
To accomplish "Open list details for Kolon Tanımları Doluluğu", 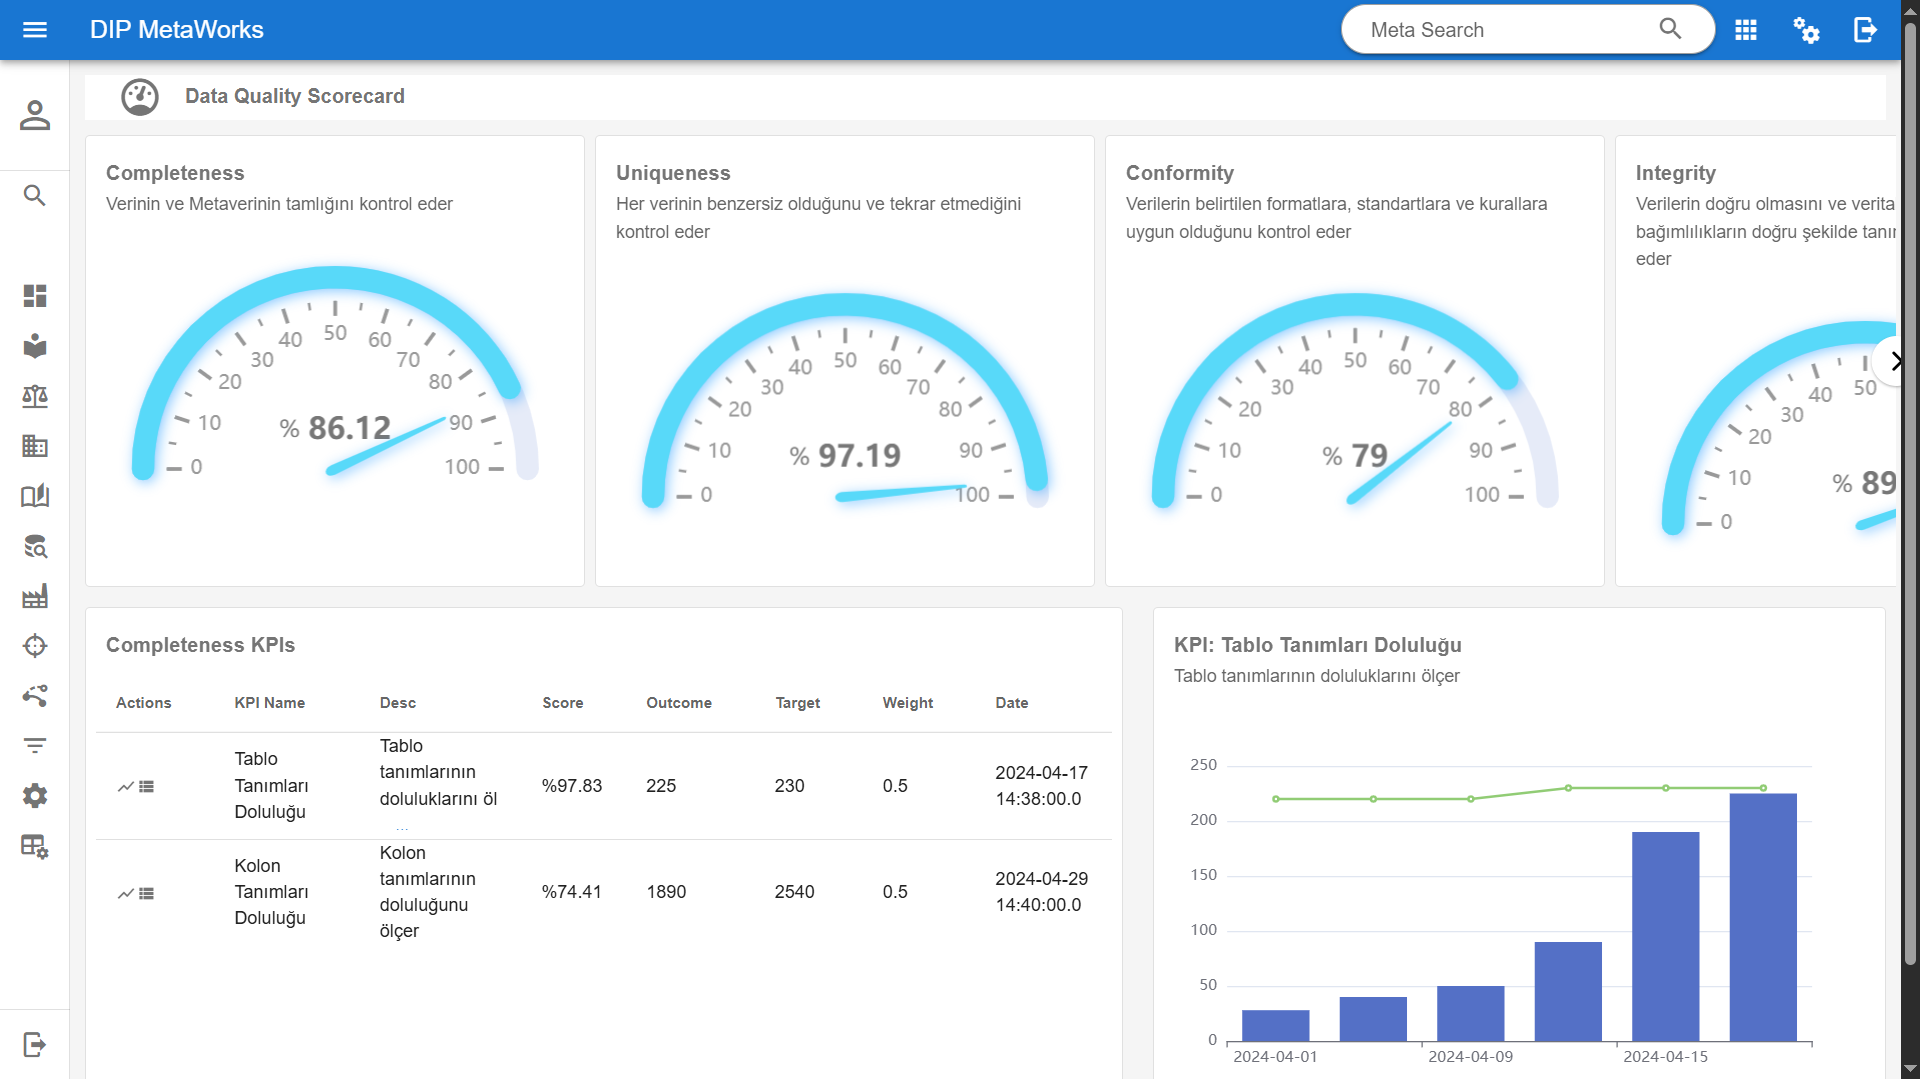I will pos(146,893).
